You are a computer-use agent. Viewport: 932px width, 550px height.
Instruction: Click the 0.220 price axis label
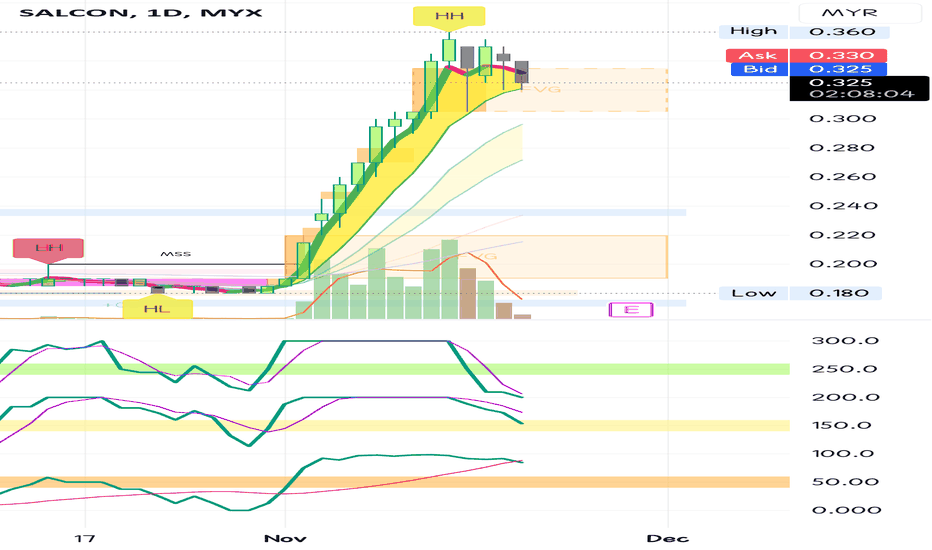coord(842,235)
